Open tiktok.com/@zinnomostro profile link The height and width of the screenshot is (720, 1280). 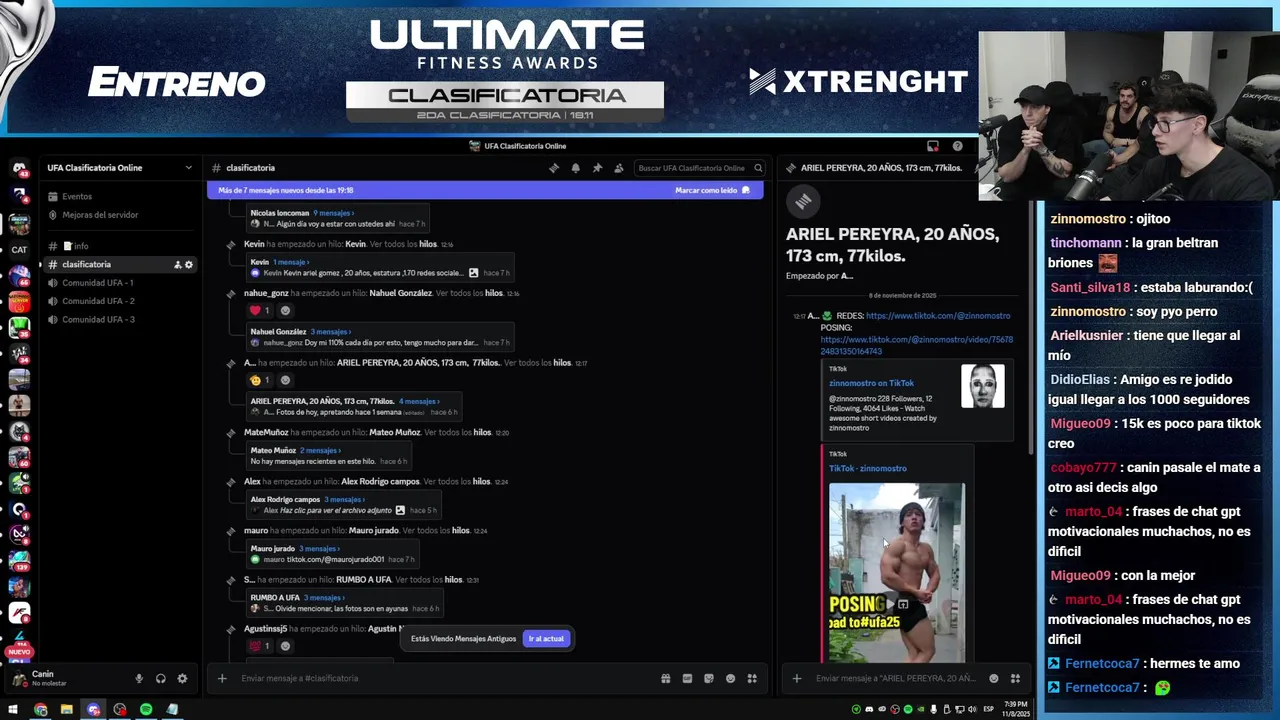pos(938,316)
